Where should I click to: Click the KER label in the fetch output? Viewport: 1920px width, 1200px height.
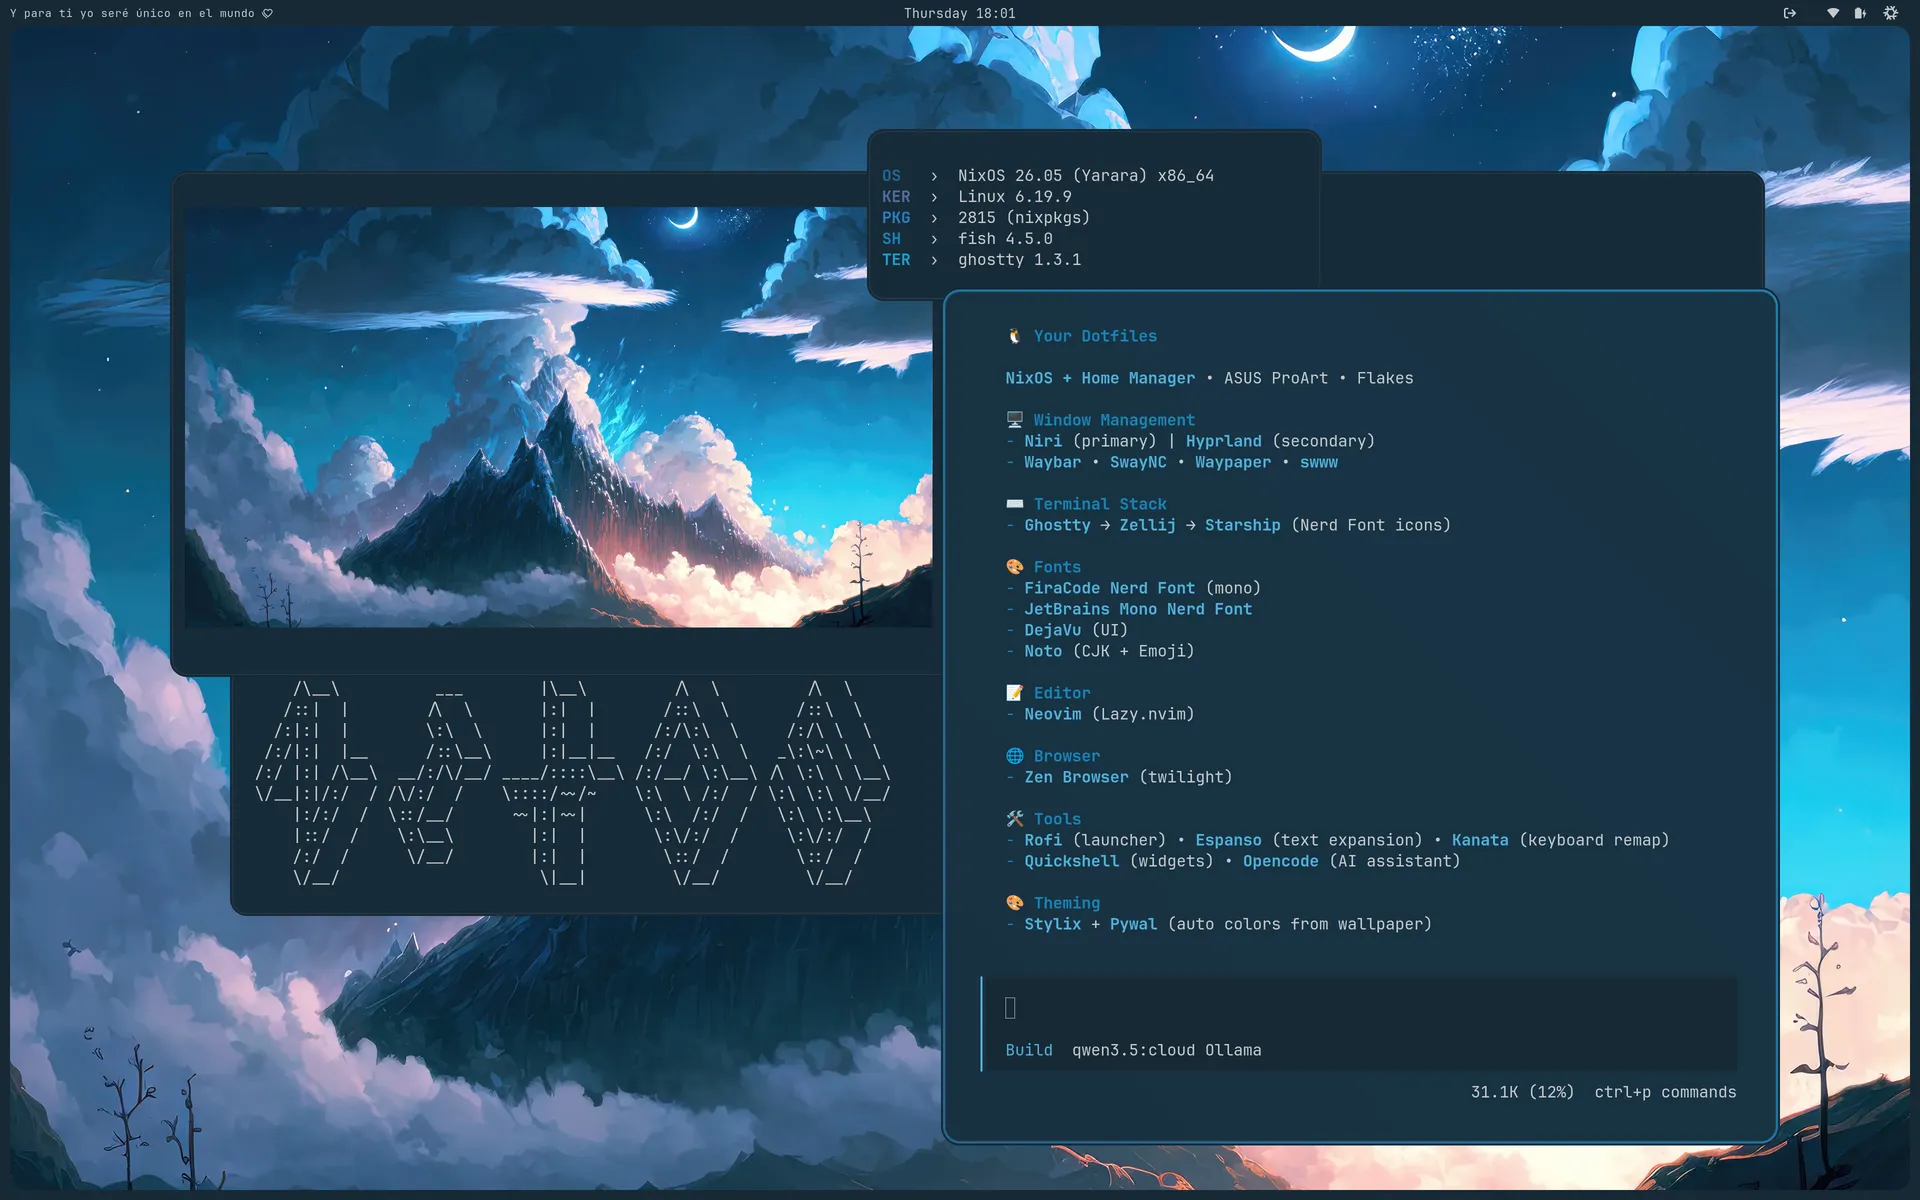click(896, 196)
